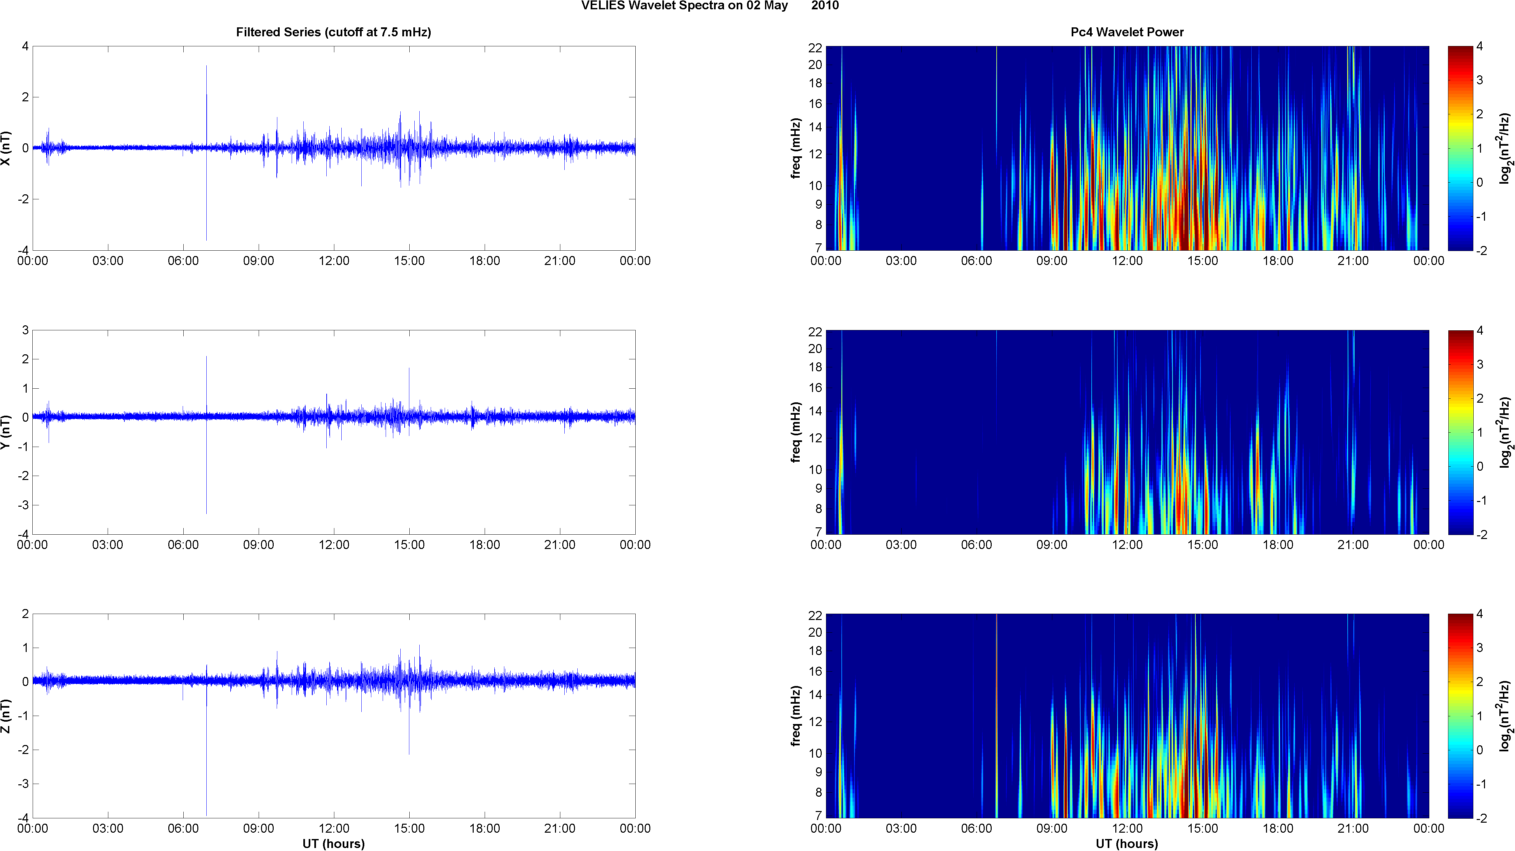Screen dimensions: 1515x851
Task: Click the VELIES Wavelet Spectra figure title
Action: tap(710, 6)
